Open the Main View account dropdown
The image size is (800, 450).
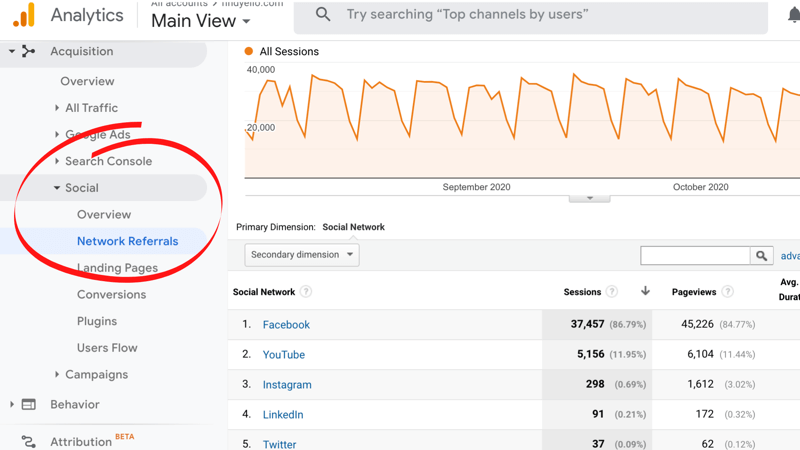[x=201, y=21]
